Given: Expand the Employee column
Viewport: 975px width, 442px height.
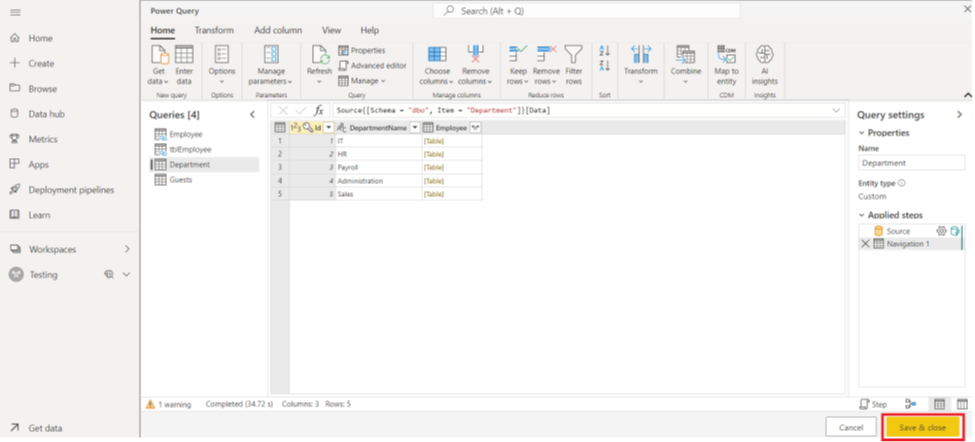Looking at the screenshot, I should 476,127.
